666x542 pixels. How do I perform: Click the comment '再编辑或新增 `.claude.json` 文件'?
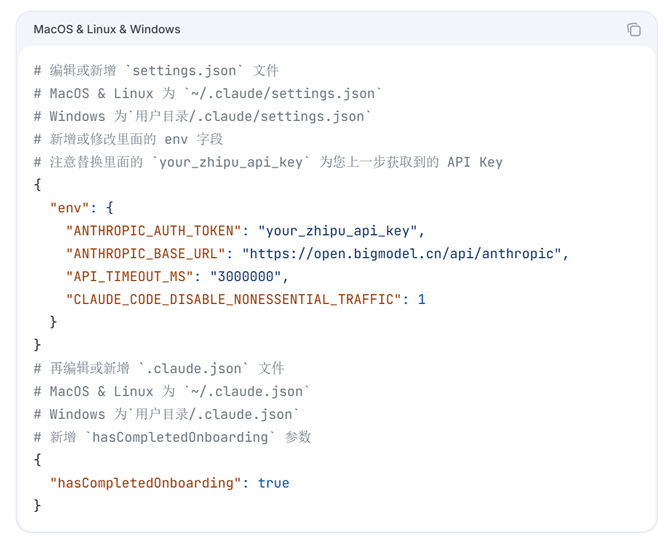coord(159,368)
